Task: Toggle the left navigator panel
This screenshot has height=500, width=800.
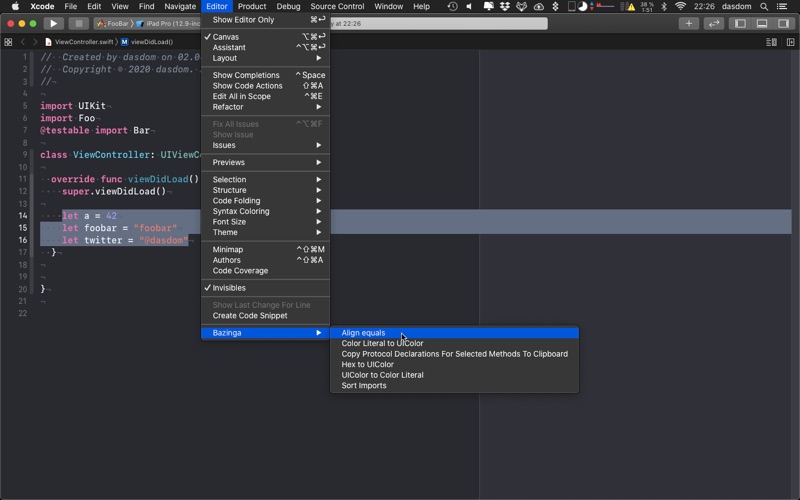Action: (x=740, y=23)
